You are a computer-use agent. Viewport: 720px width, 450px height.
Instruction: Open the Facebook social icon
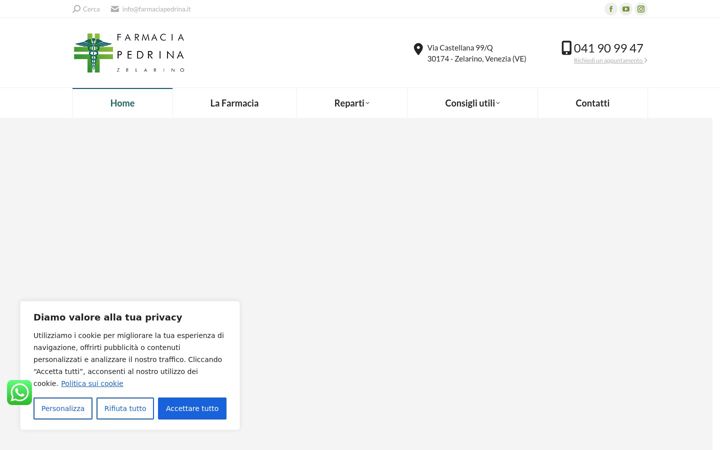pos(611,9)
